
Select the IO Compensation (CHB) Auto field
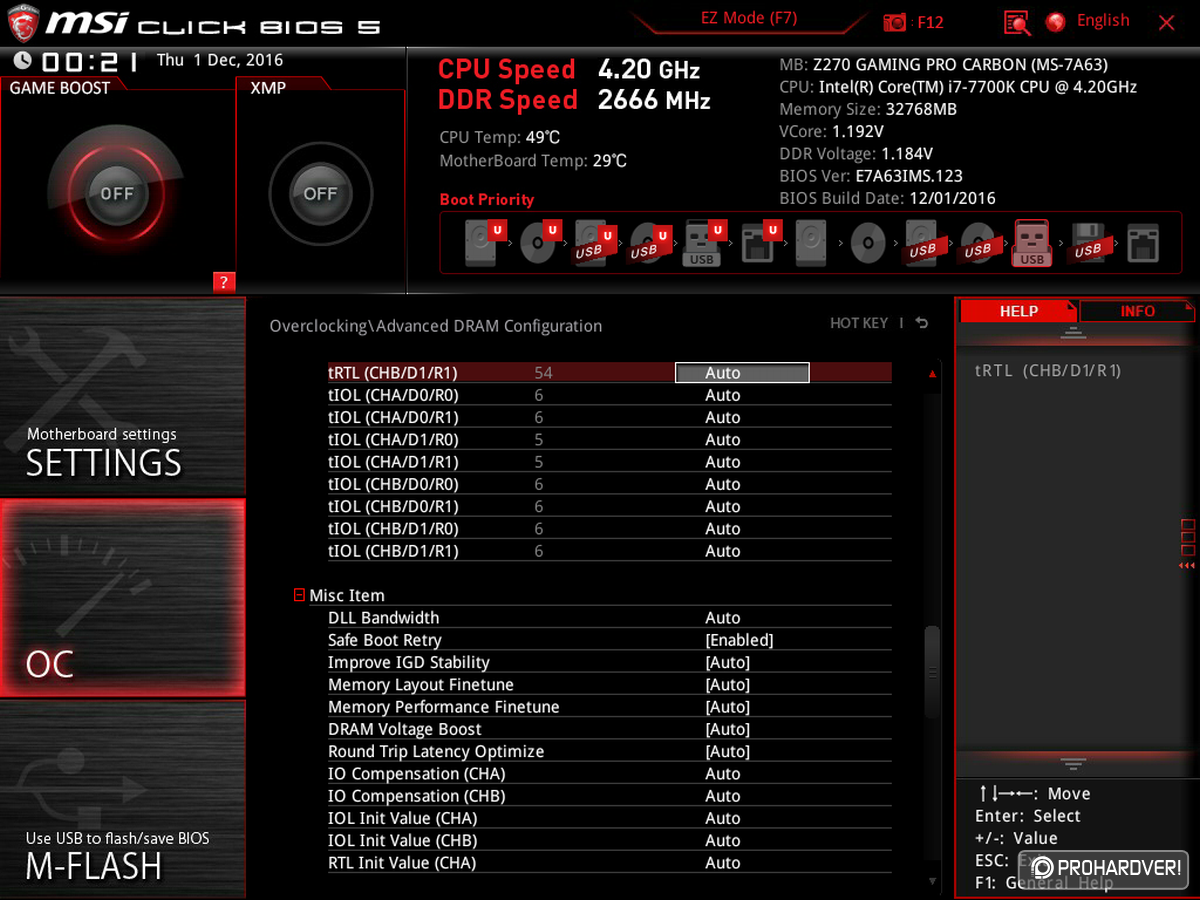(x=722, y=796)
